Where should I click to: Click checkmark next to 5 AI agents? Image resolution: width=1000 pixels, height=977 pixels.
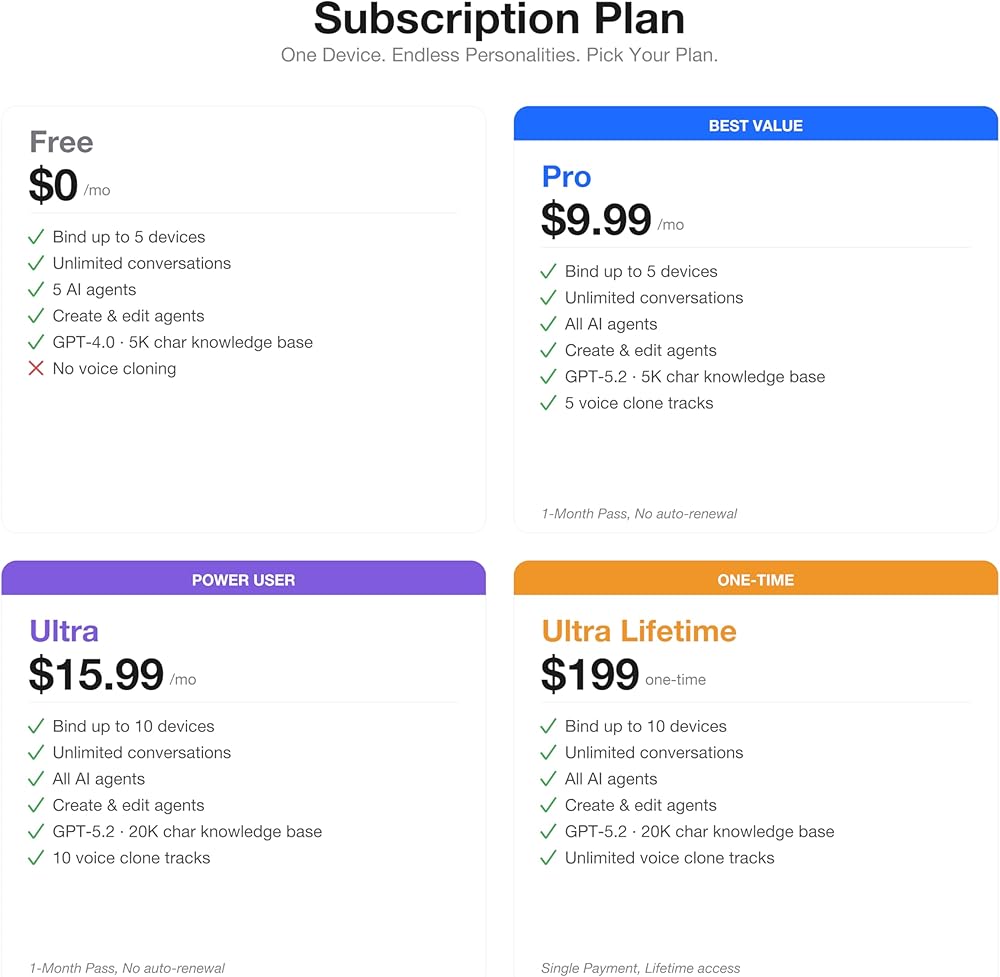[36, 290]
